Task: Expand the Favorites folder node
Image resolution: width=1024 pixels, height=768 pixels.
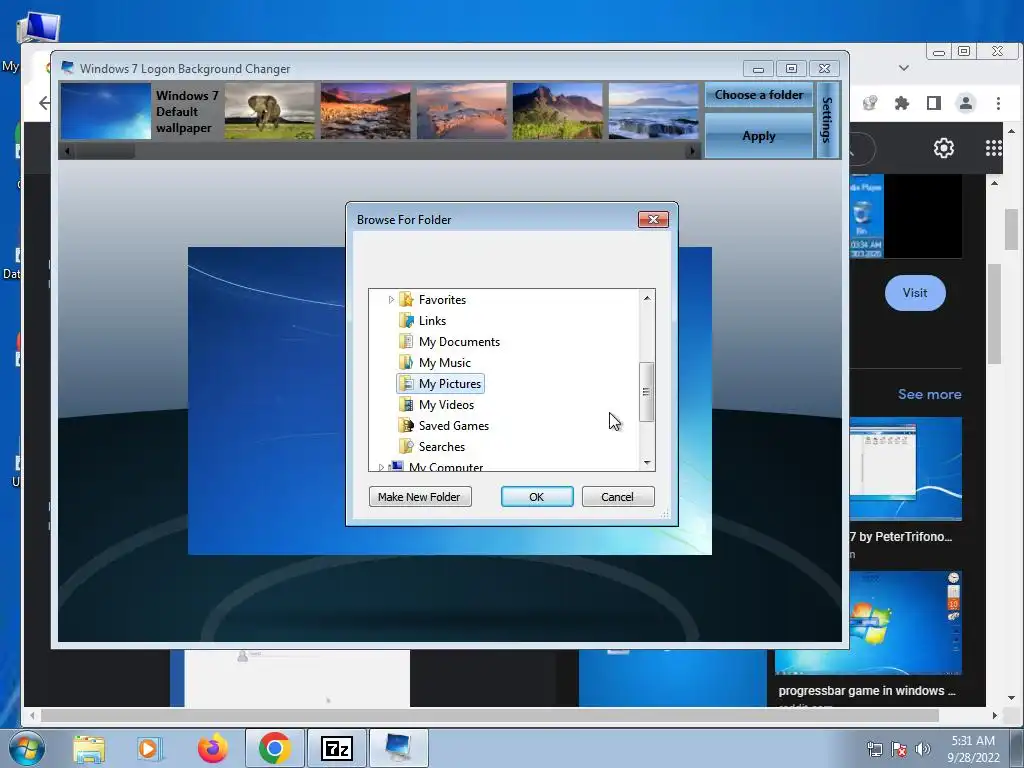Action: point(391,300)
